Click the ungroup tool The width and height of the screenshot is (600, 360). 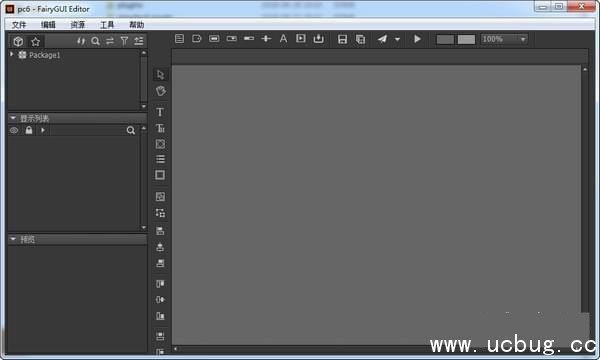coord(160,213)
